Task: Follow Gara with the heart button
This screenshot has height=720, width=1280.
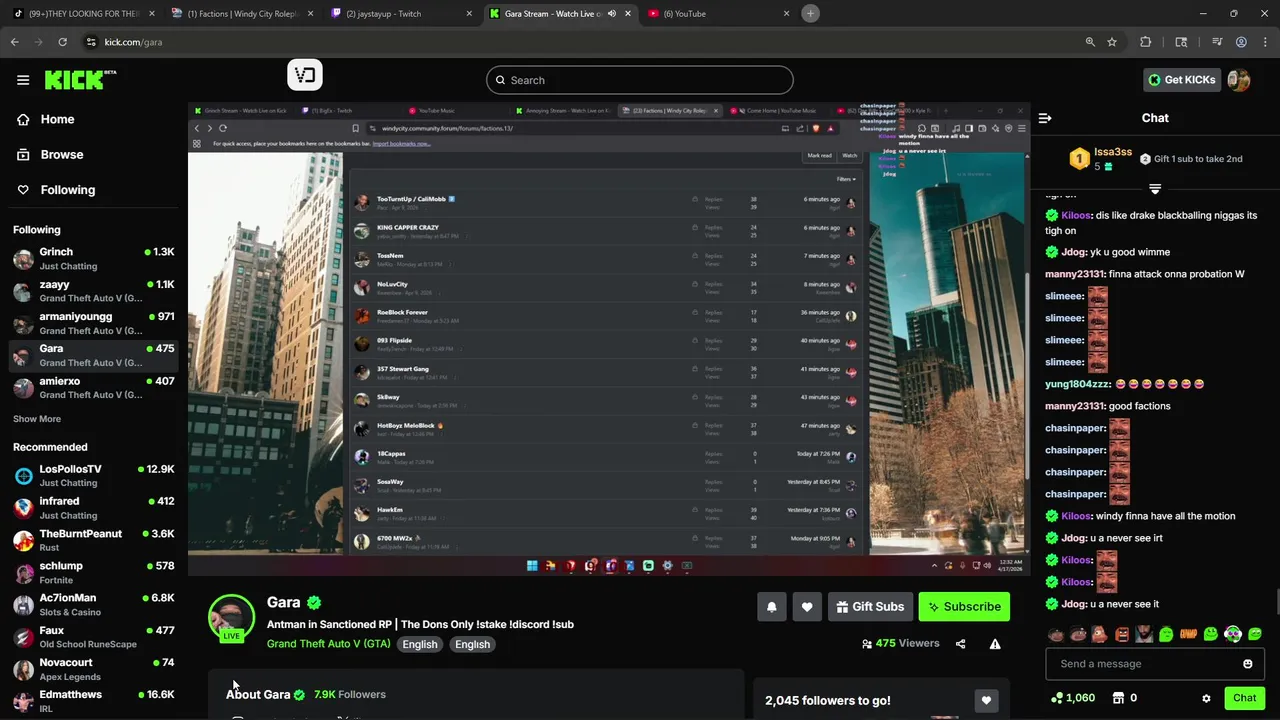Action: pyautogui.click(x=807, y=607)
